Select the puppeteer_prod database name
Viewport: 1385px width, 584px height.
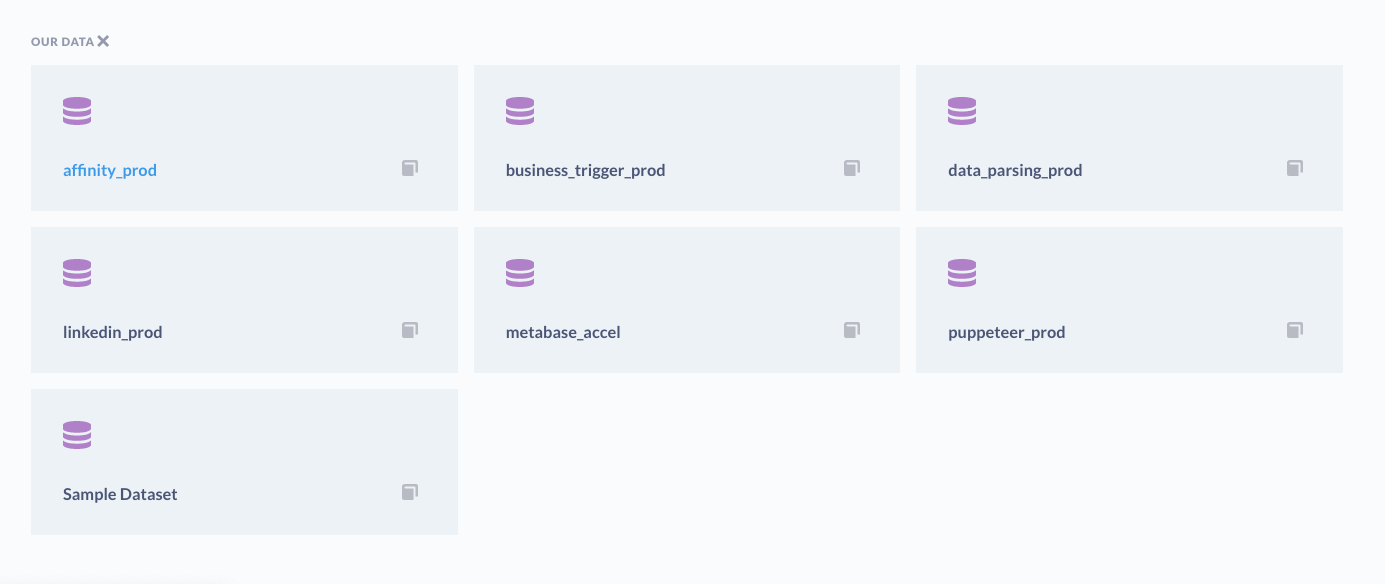(x=1006, y=332)
